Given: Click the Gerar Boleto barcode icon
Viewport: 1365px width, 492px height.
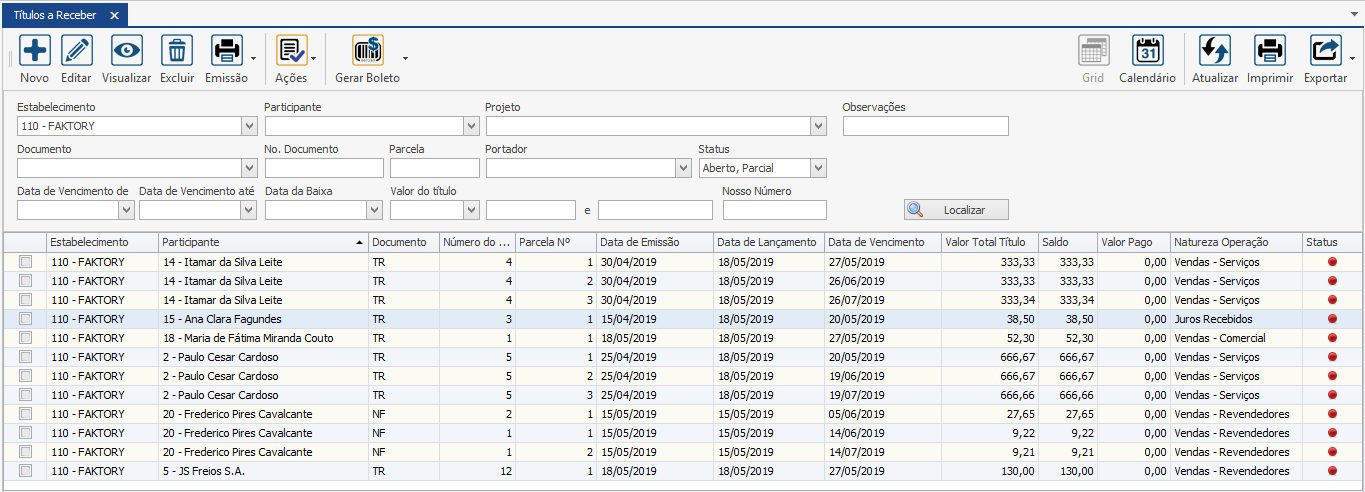Looking at the screenshot, I should tap(367, 51).
